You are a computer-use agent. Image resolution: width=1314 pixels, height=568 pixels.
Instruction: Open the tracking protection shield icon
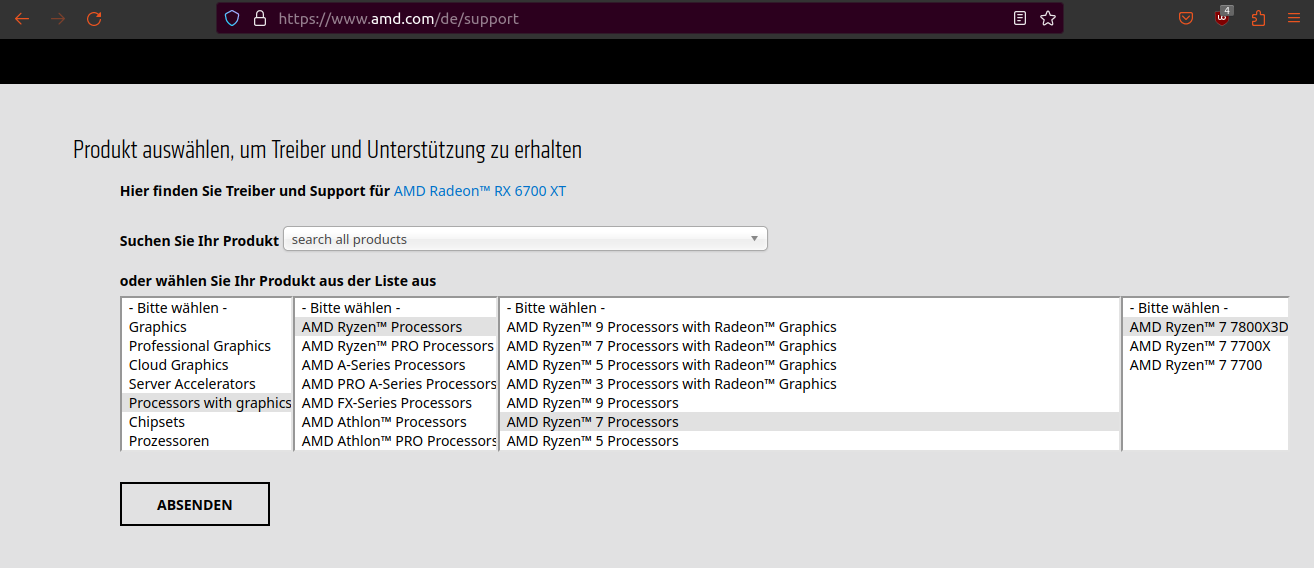pos(232,18)
